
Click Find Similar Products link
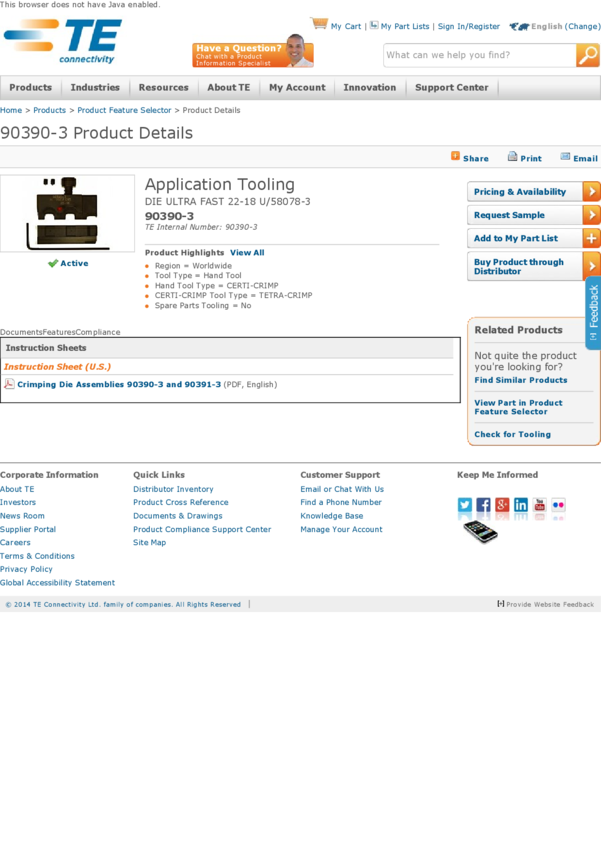(x=521, y=380)
